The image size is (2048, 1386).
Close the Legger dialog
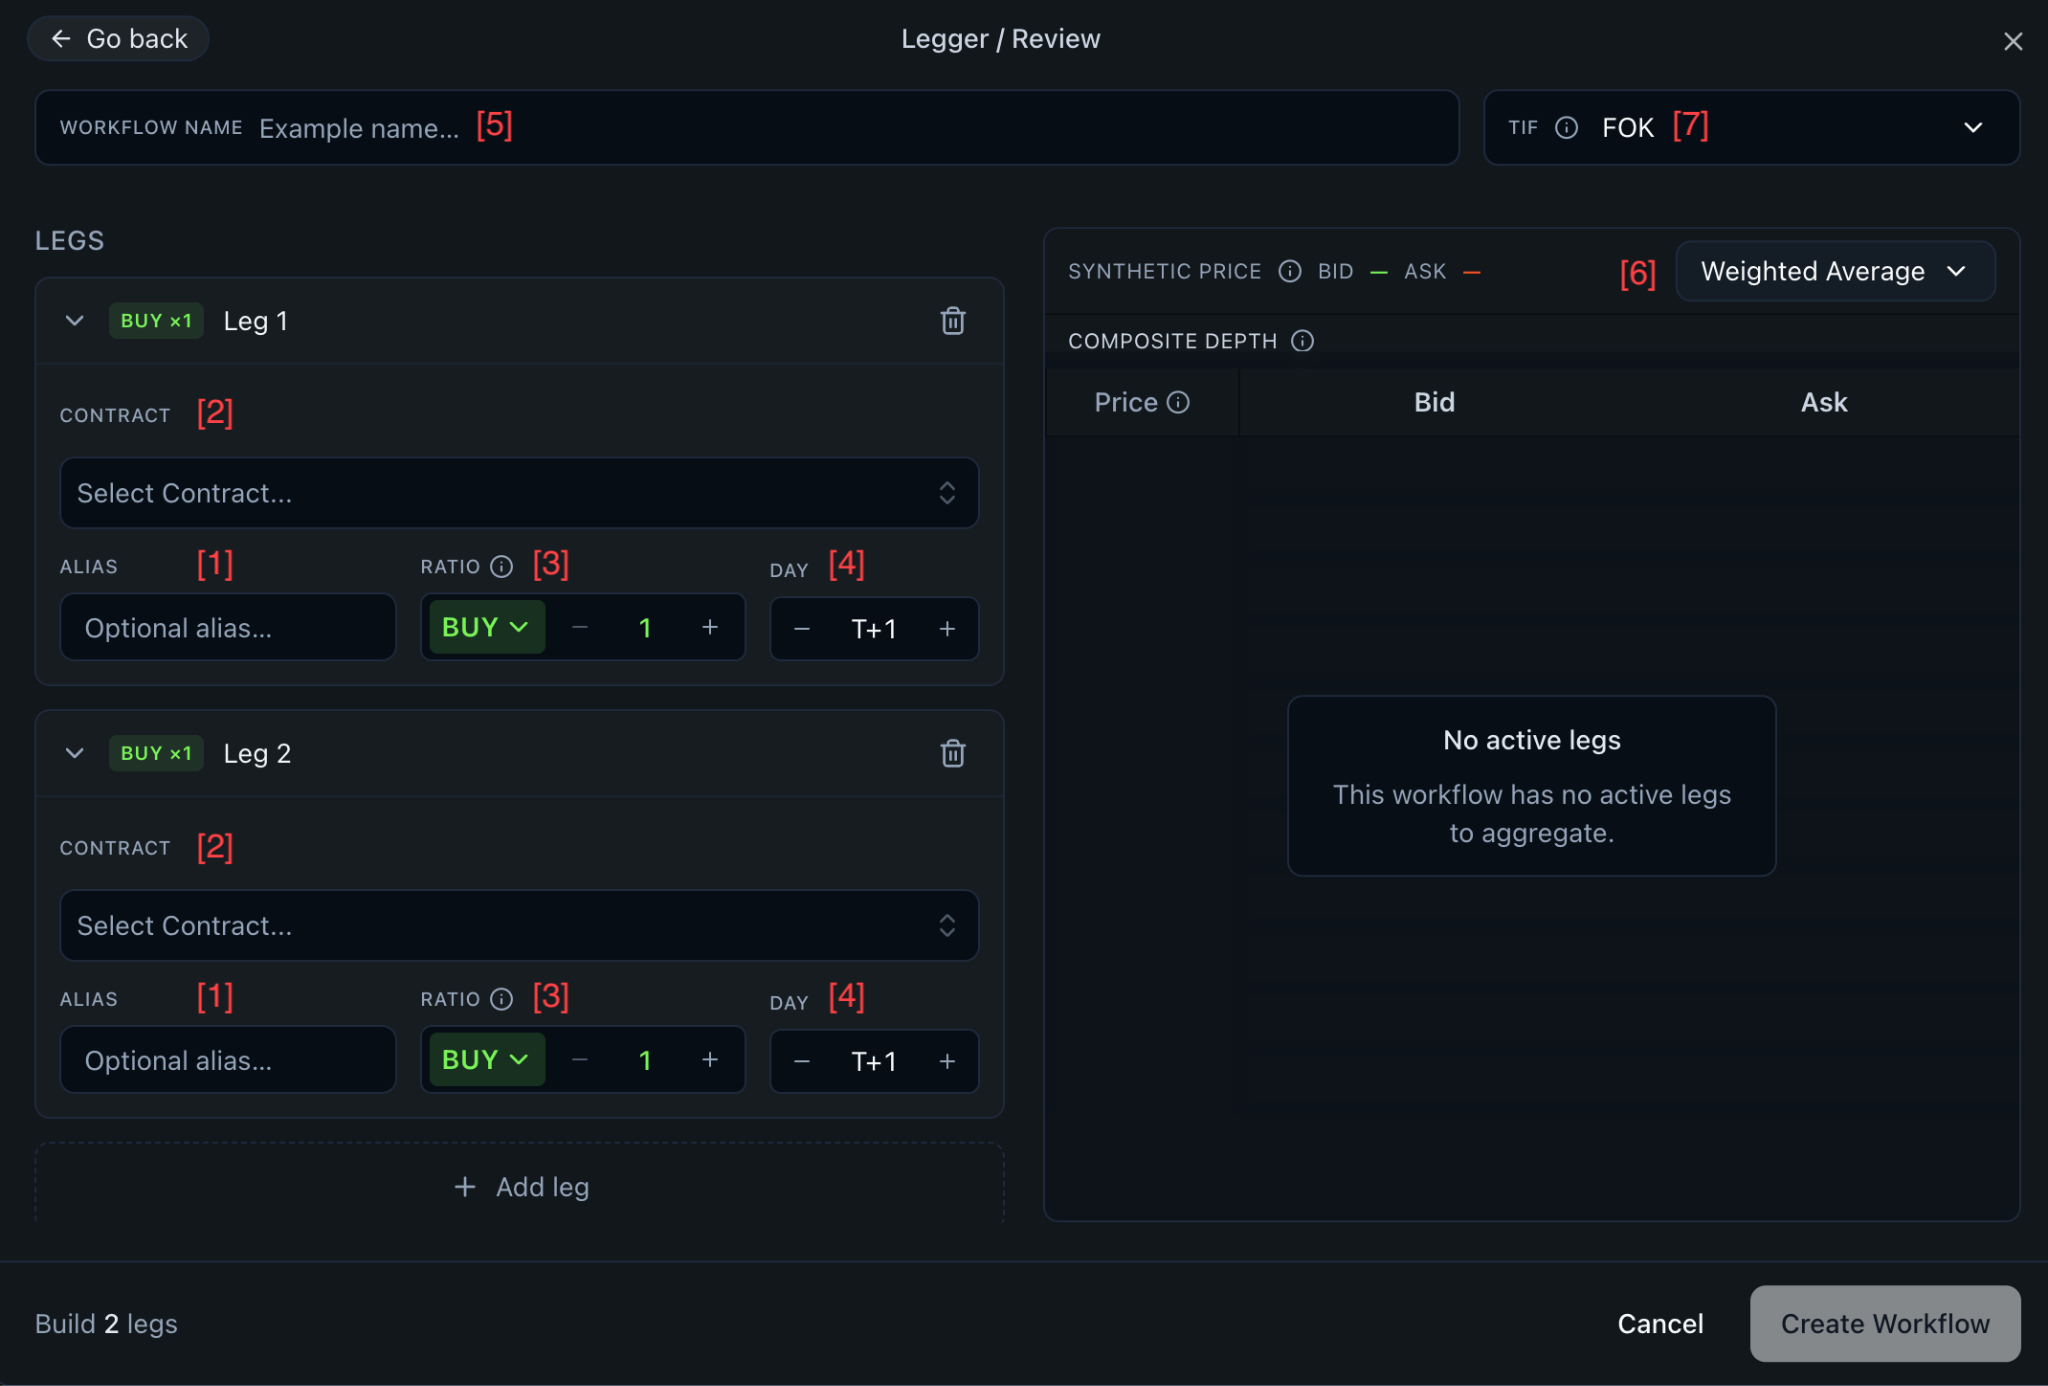[x=2013, y=41]
